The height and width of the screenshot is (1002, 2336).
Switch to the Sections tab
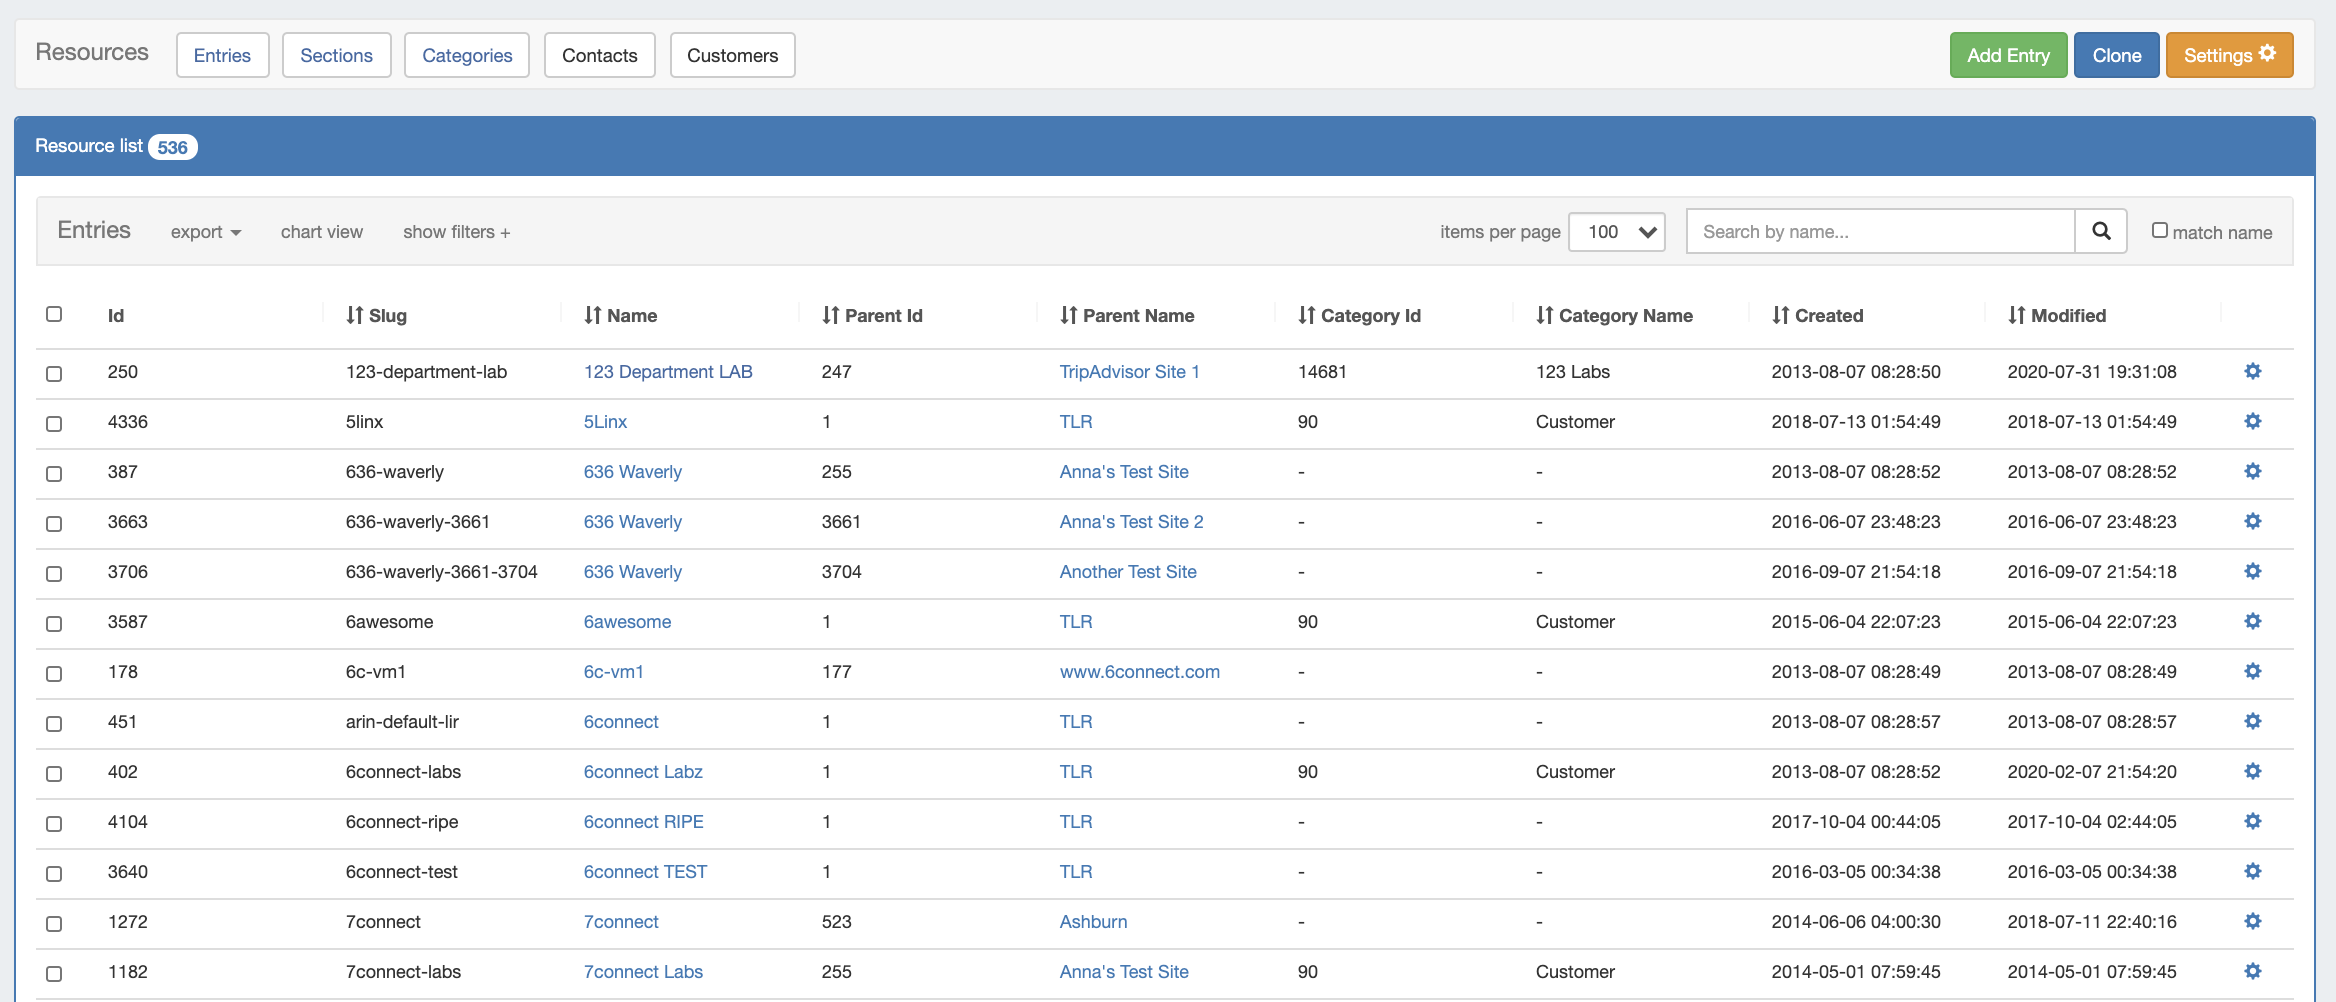click(336, 55)
